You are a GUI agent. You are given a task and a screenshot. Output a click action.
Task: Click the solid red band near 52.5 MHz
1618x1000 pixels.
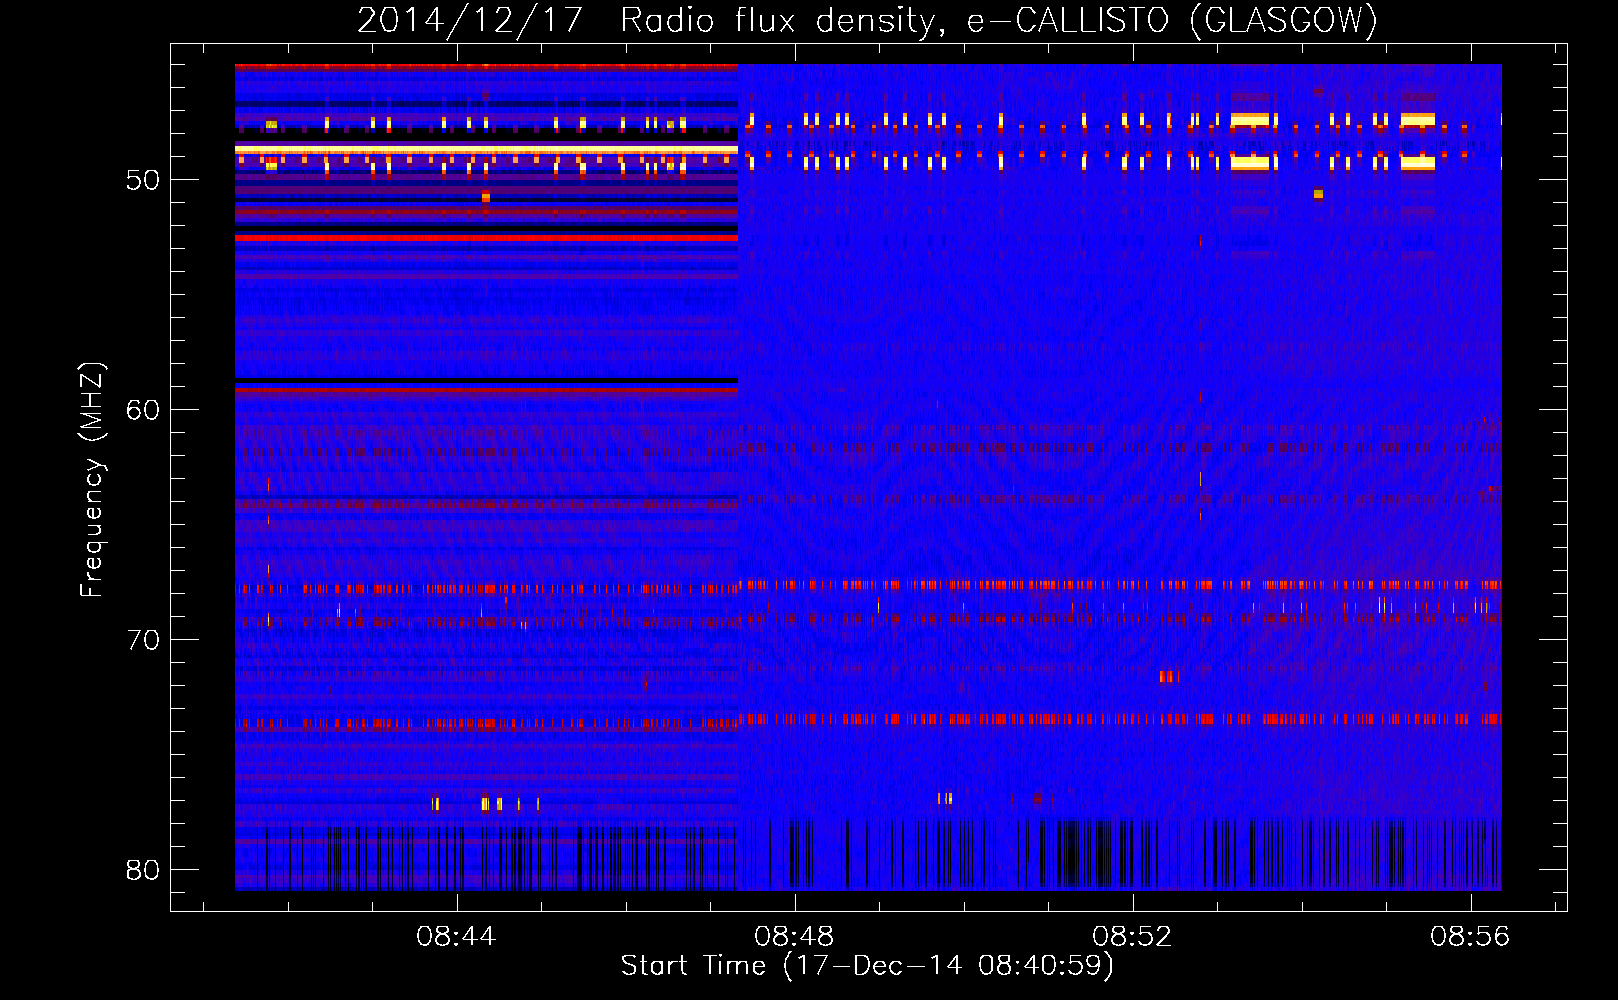[486, 238]
